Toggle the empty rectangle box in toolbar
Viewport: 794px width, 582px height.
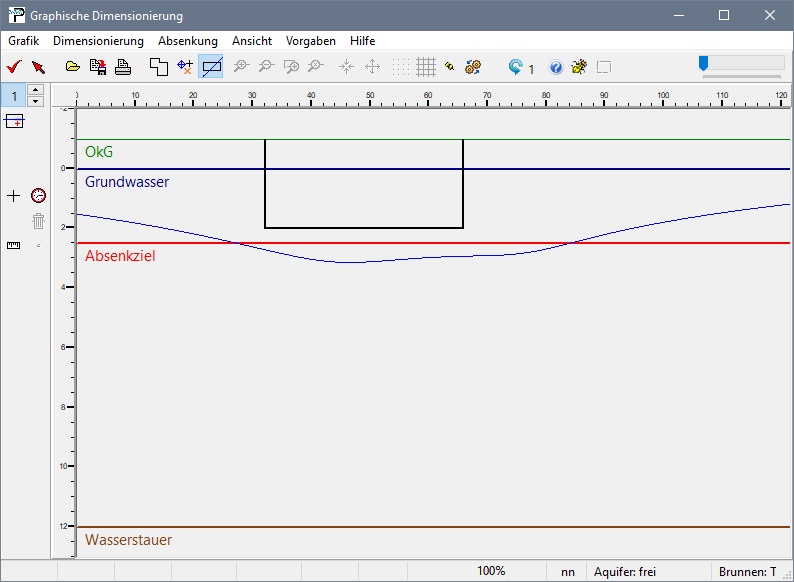point(603,68)
